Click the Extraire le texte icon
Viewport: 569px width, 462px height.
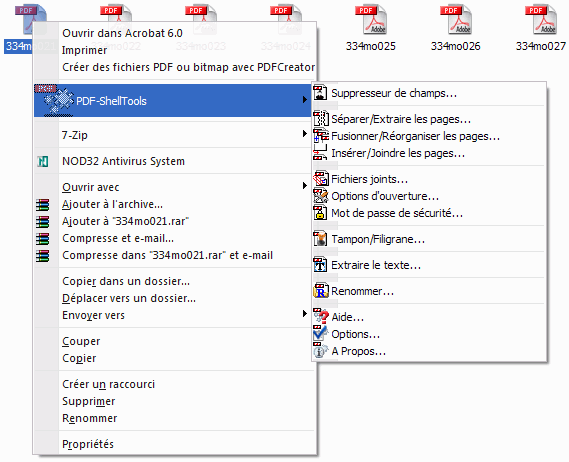tap(320, 265)
